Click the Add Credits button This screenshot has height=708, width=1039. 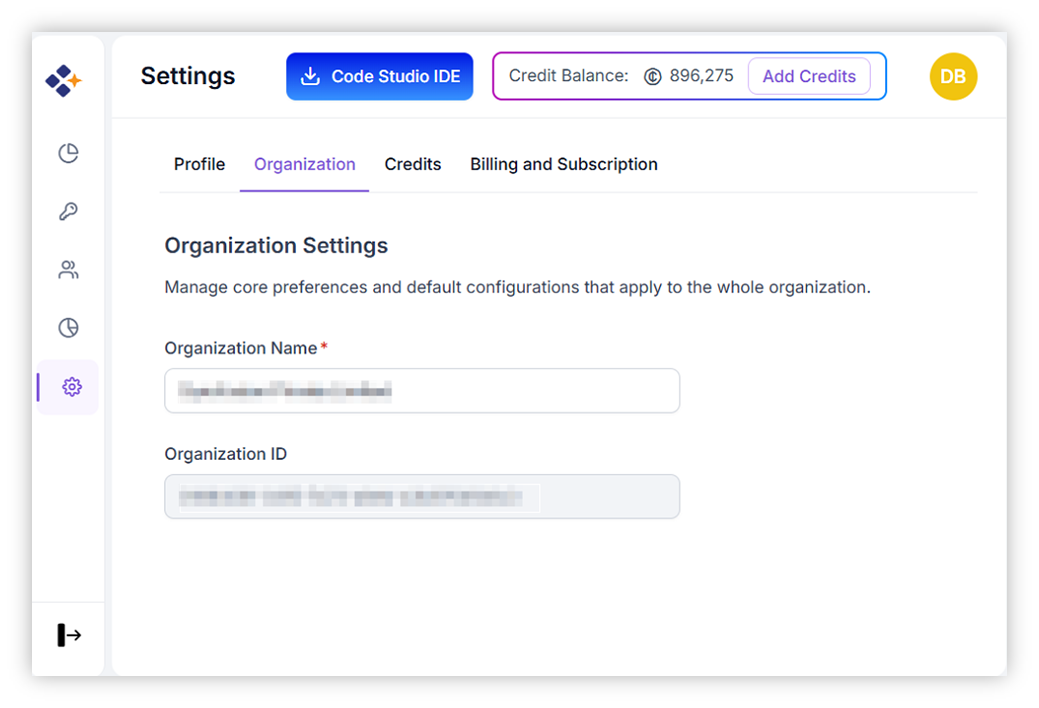point(809,75)
